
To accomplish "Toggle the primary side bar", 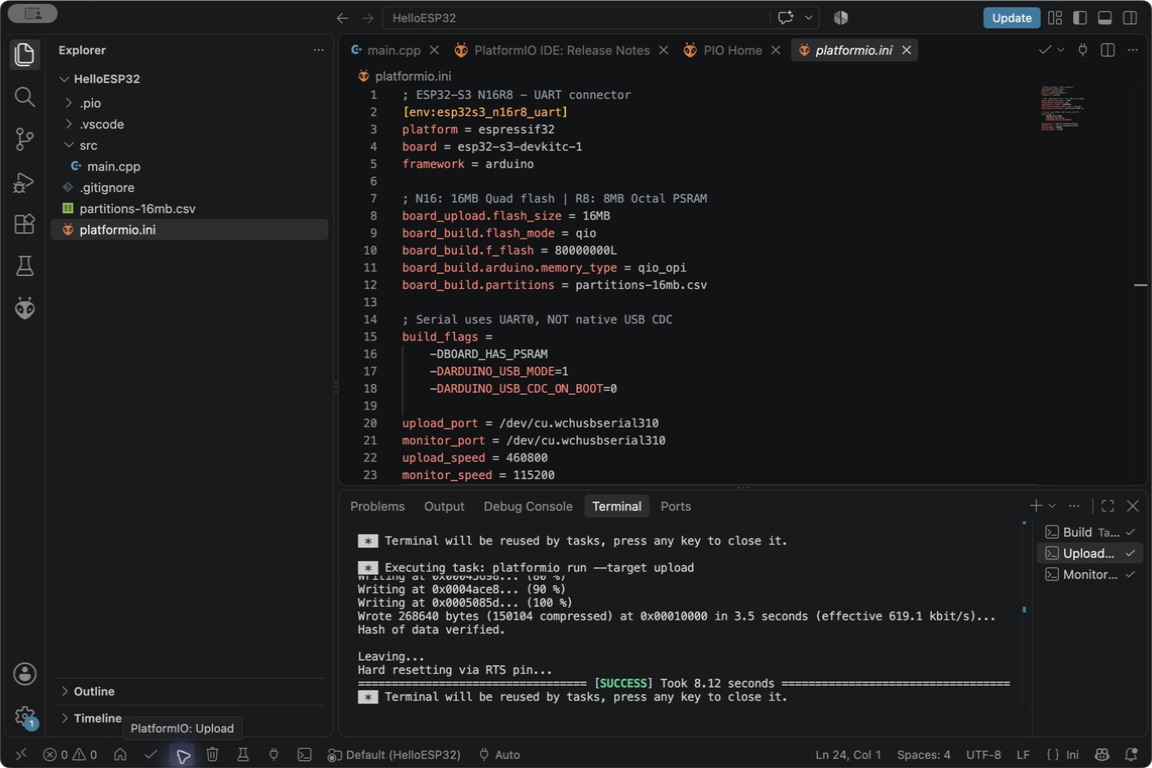I will click(x=1079, y=18).
